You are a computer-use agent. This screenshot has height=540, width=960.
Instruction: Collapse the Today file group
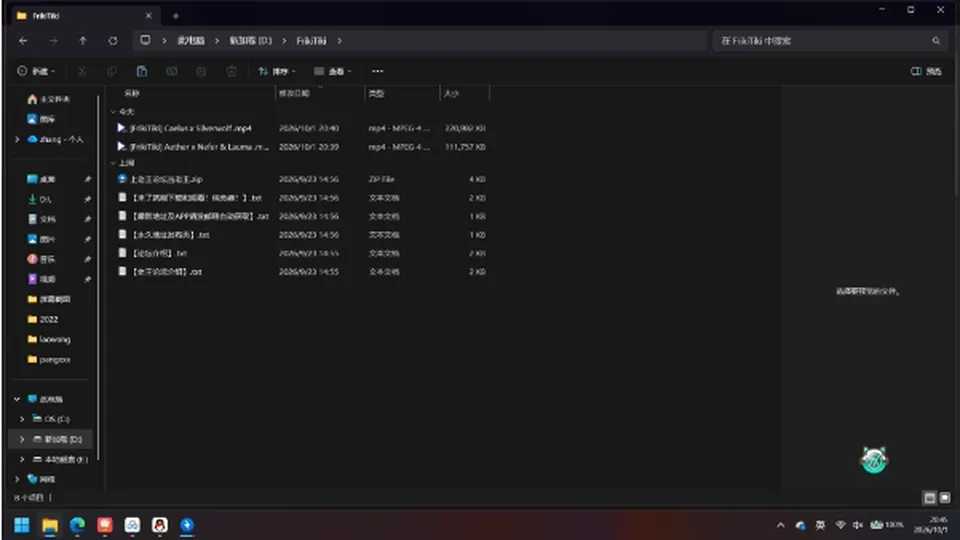point(113,111)
